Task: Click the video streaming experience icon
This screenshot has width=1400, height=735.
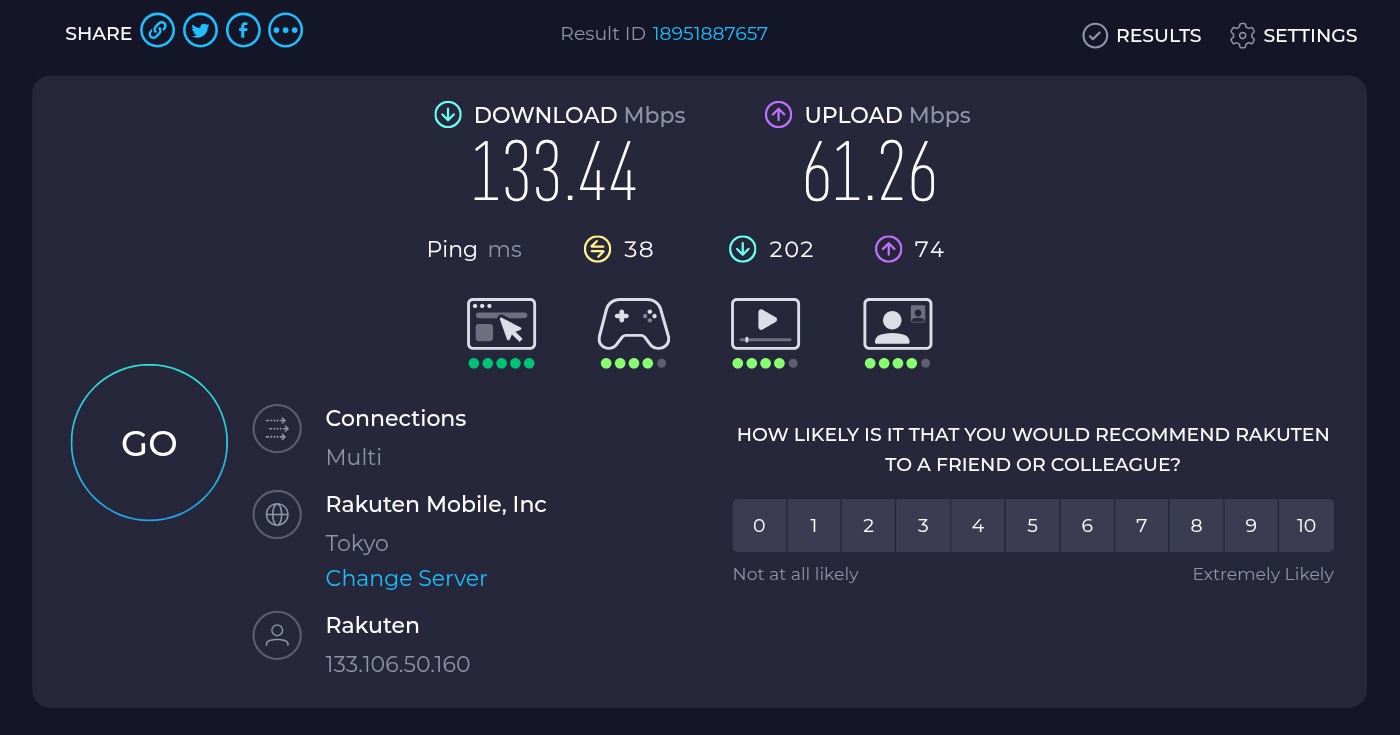Action: point(765,324)
